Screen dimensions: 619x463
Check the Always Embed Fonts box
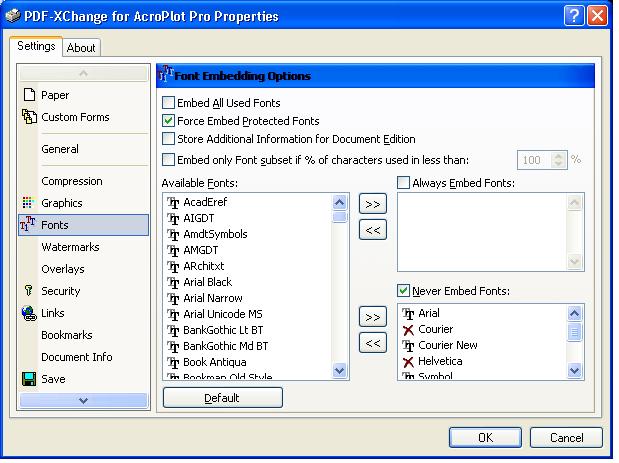pyautogui.click(x=403, y=183)
